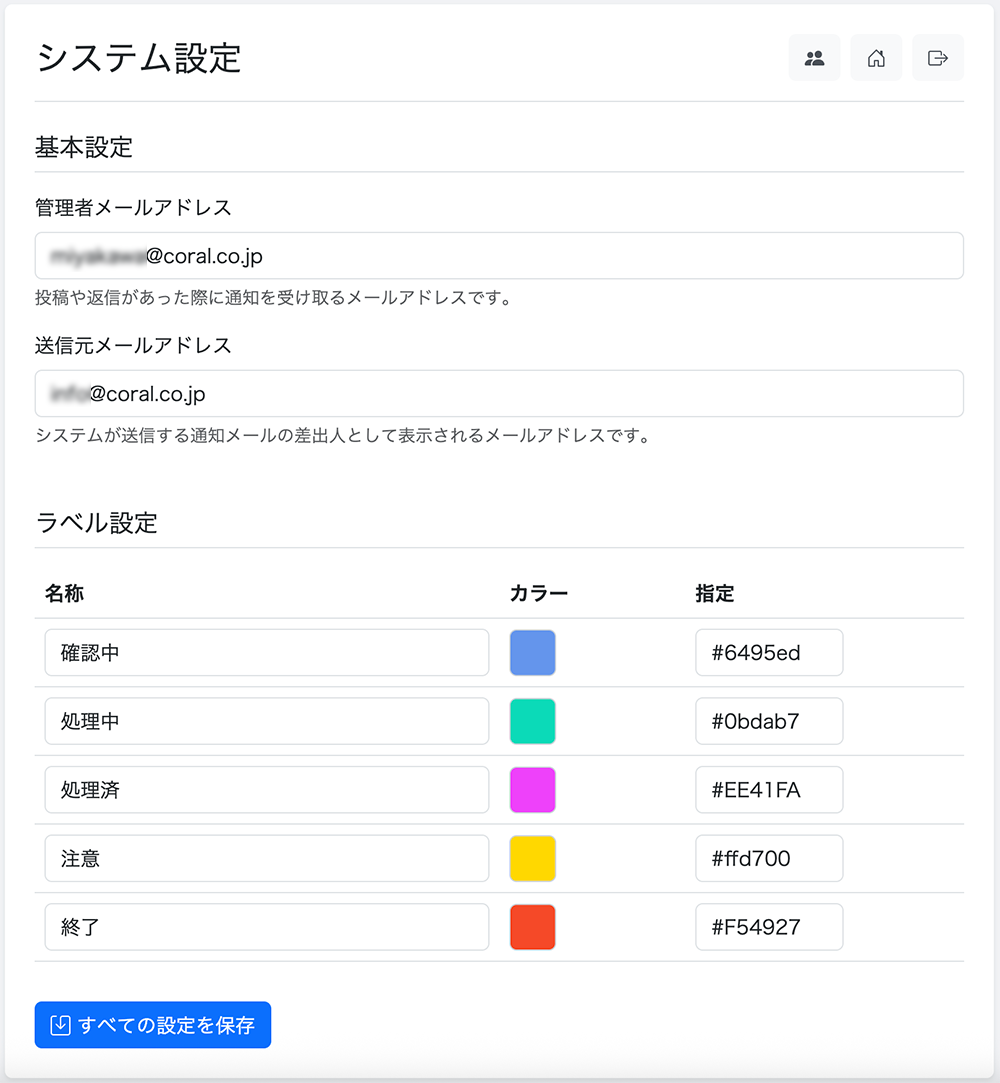The height and width of the screenshot is (1083, 1000).
Task: Pick the teal swatch for 処理中
Action: pyautogui.click(x=532, y=722)
